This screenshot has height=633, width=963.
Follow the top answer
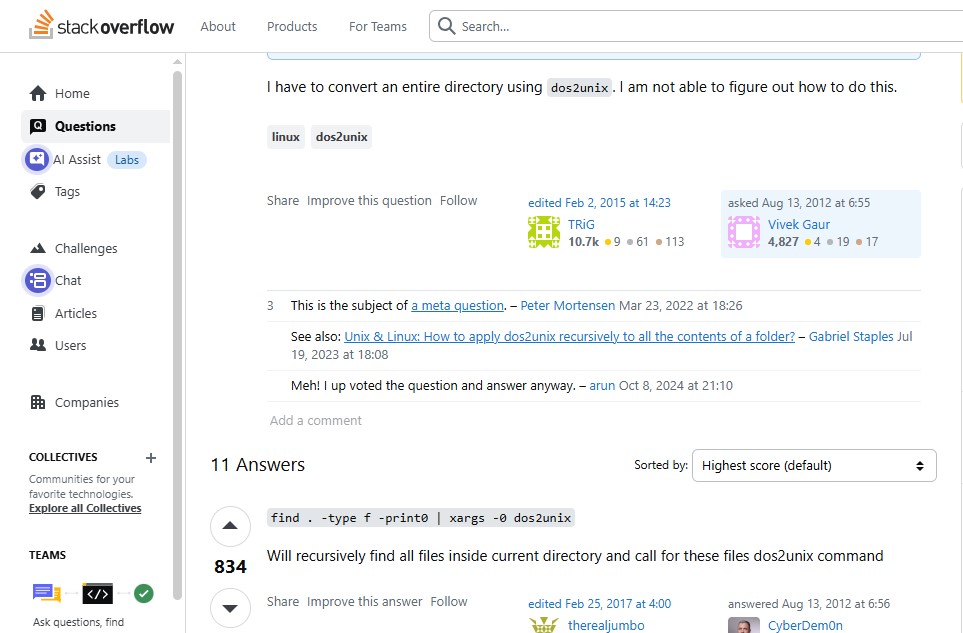[x=449, y=602]
